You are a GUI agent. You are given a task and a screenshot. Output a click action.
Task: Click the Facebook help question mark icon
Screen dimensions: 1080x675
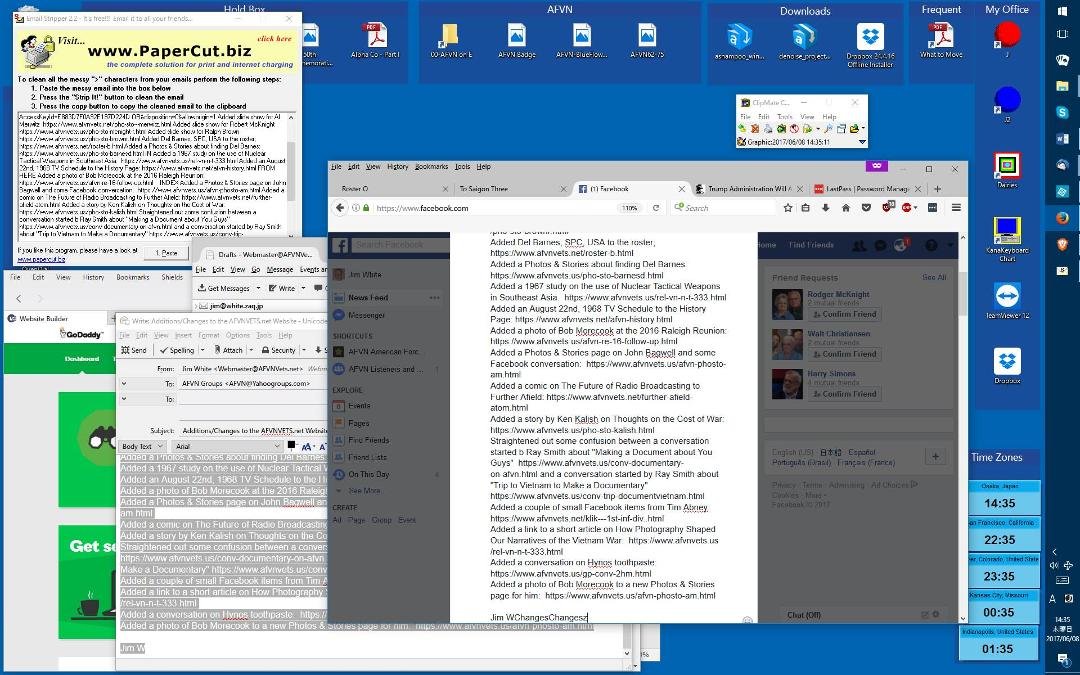click(931, 245)
